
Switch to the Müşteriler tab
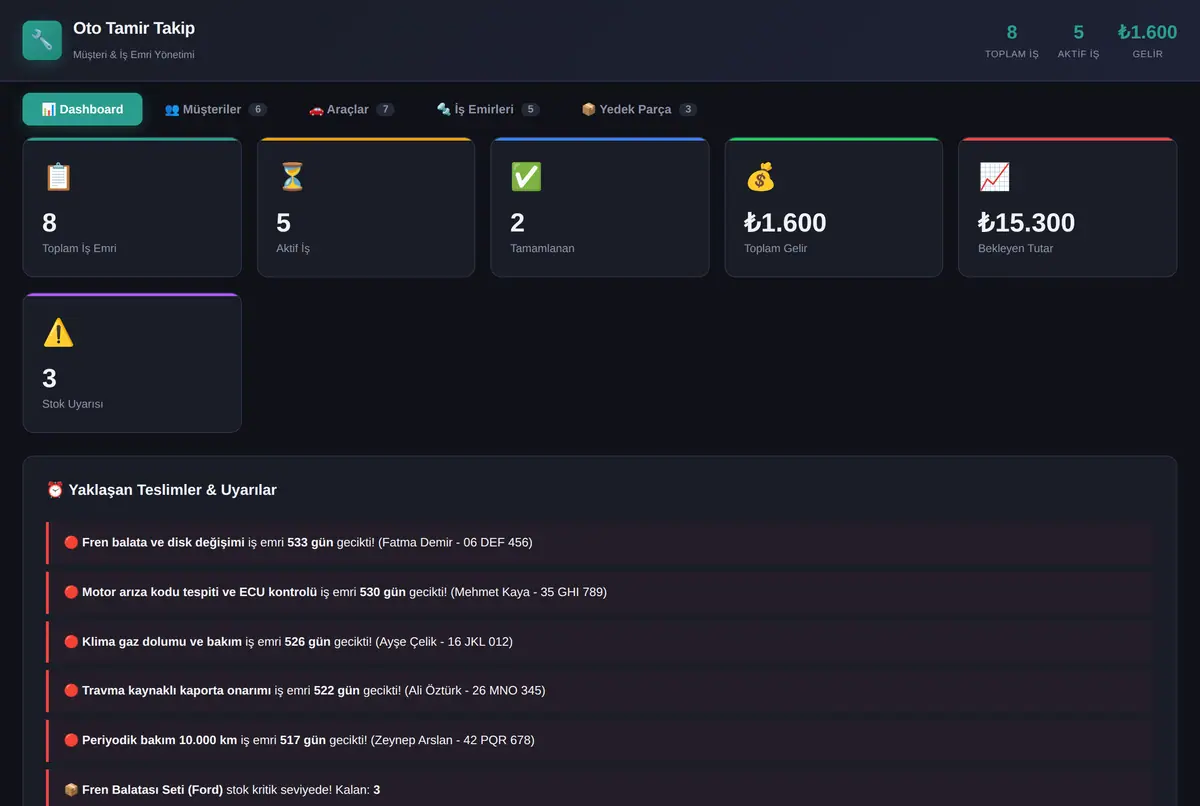(215, 109)
